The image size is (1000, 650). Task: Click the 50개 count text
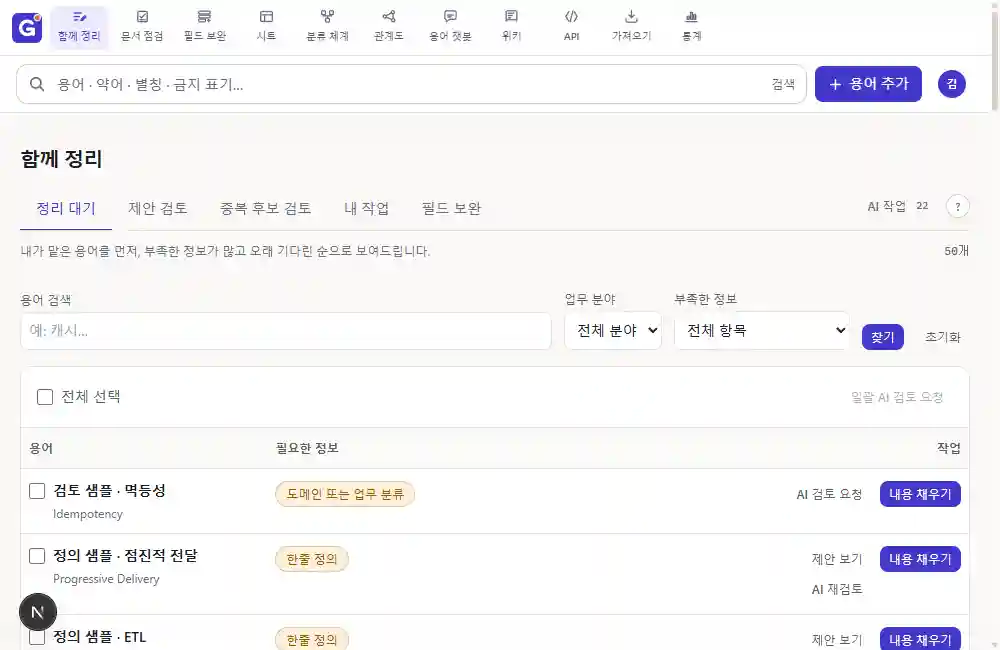(x=956, y=251)
